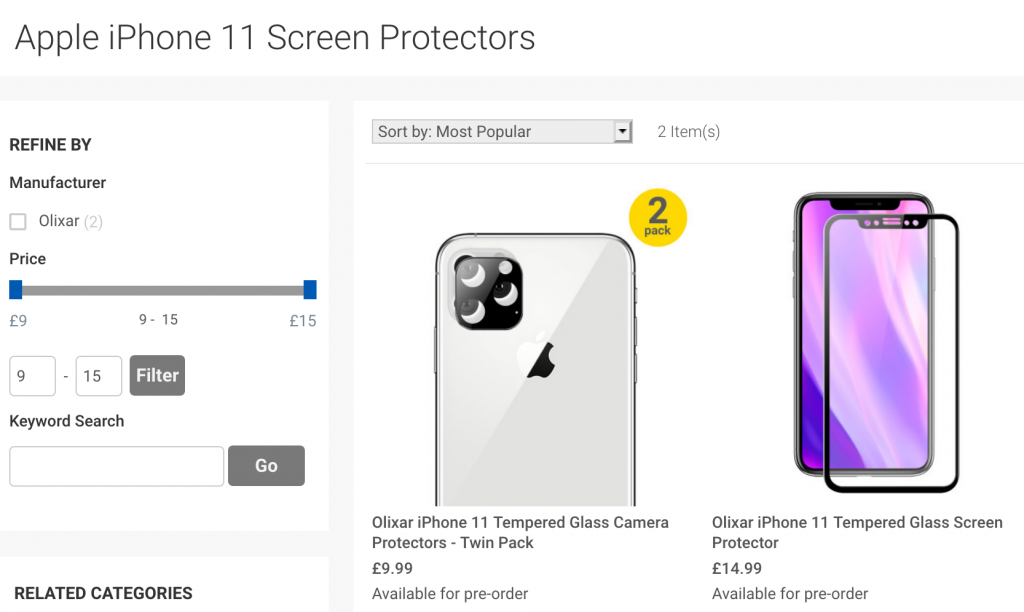1024x612 pixels.
Task: Grab the right price slider handle
Action: point(310,290)
